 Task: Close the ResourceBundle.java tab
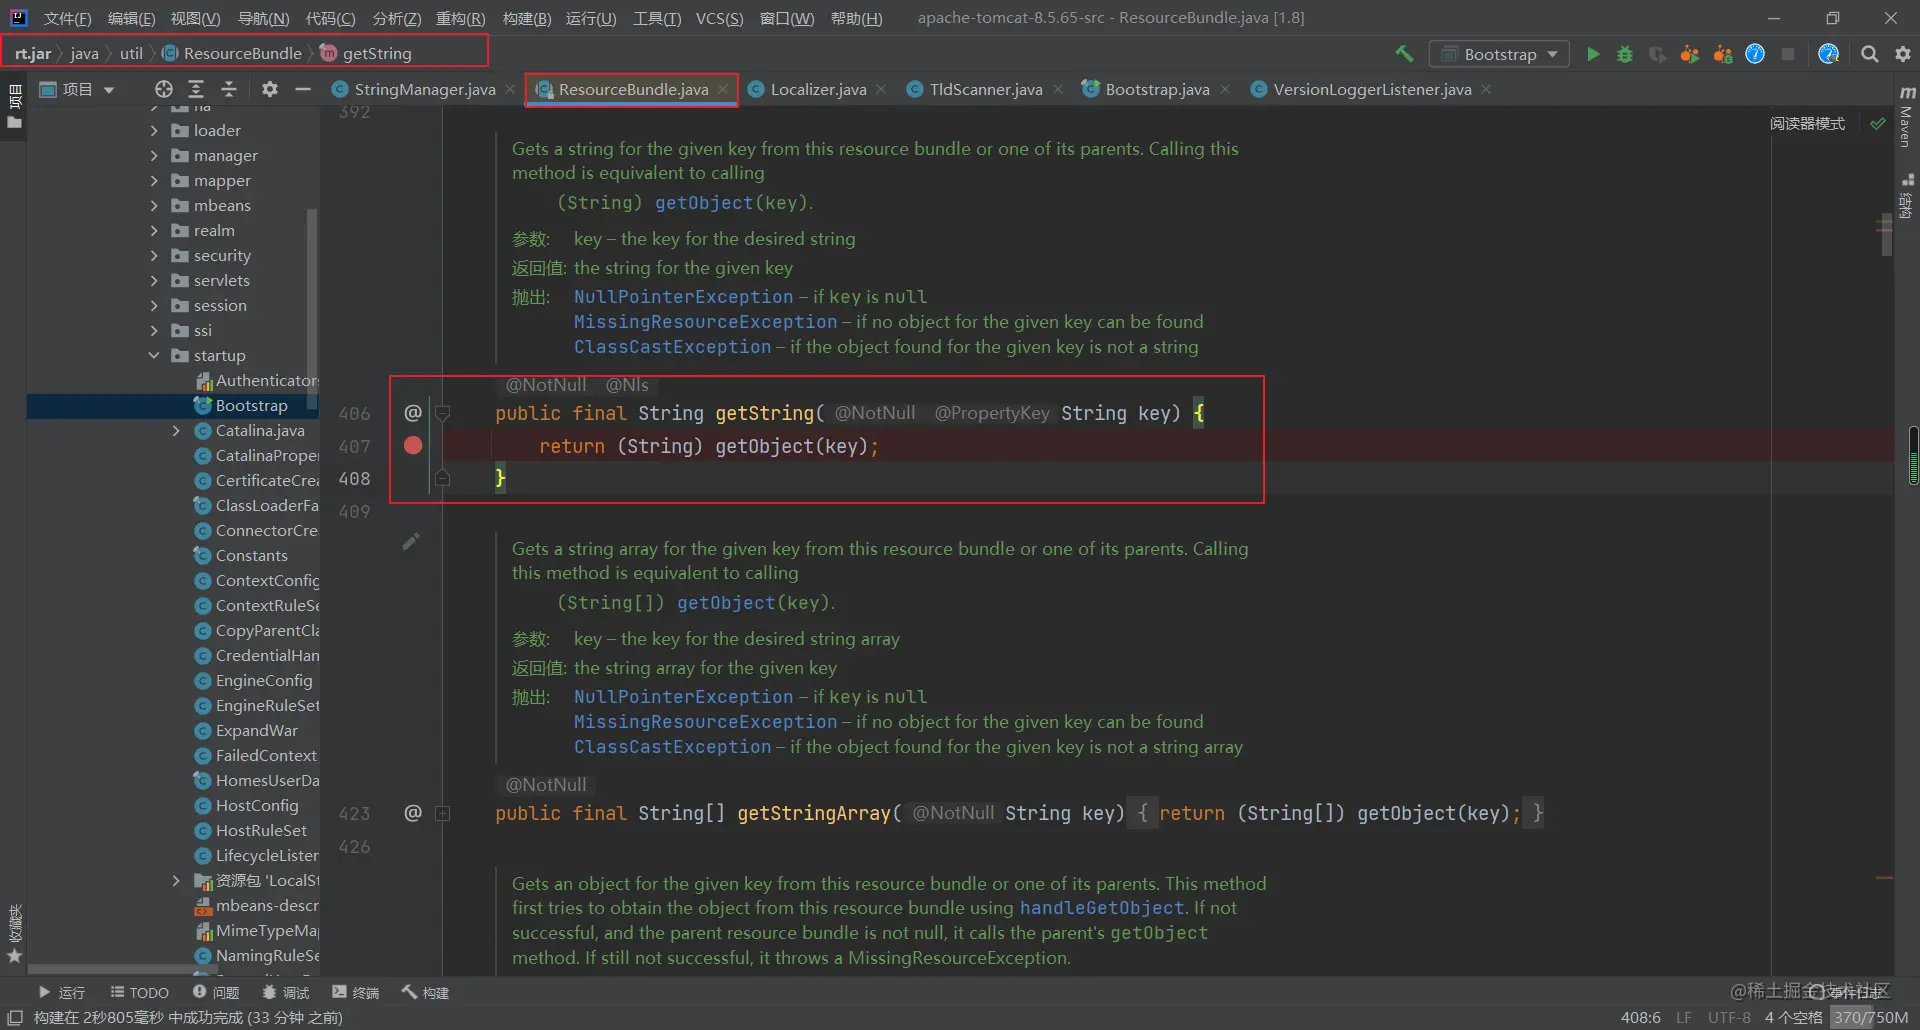[723, 89]
